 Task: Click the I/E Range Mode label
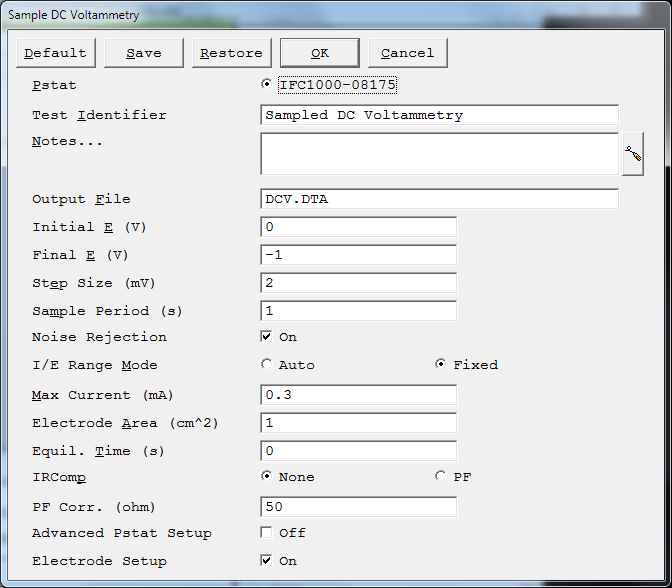coord(95,365)
